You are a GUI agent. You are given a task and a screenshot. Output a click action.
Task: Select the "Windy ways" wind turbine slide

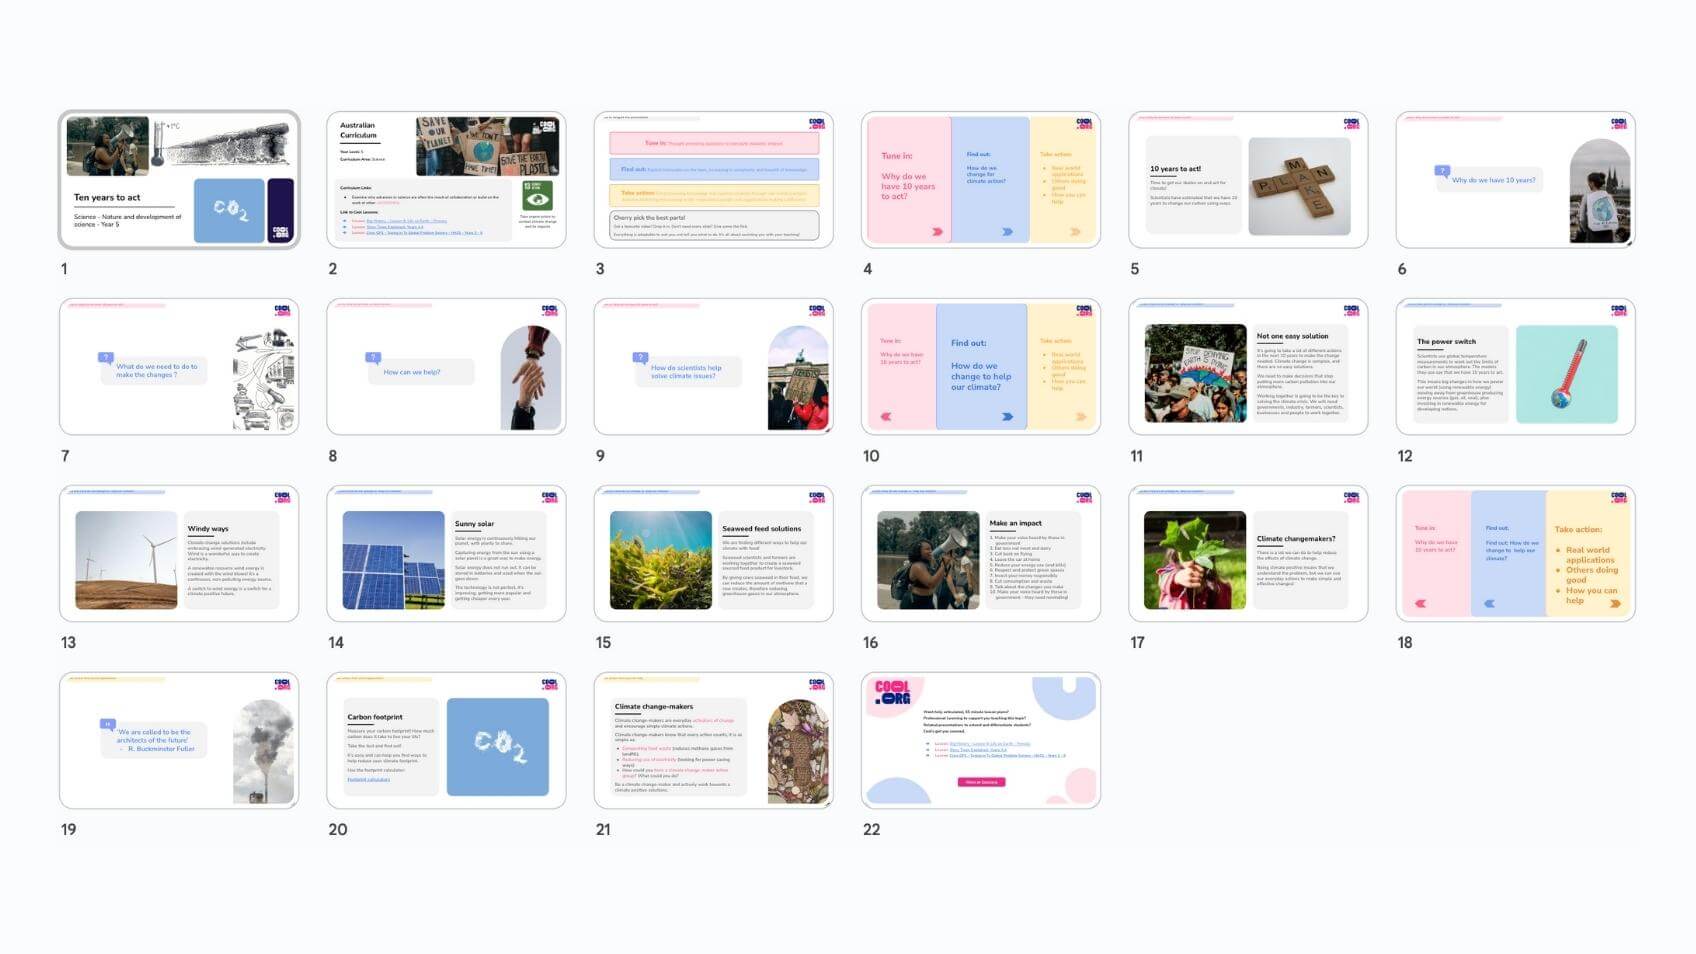click(x=179, y=554)
